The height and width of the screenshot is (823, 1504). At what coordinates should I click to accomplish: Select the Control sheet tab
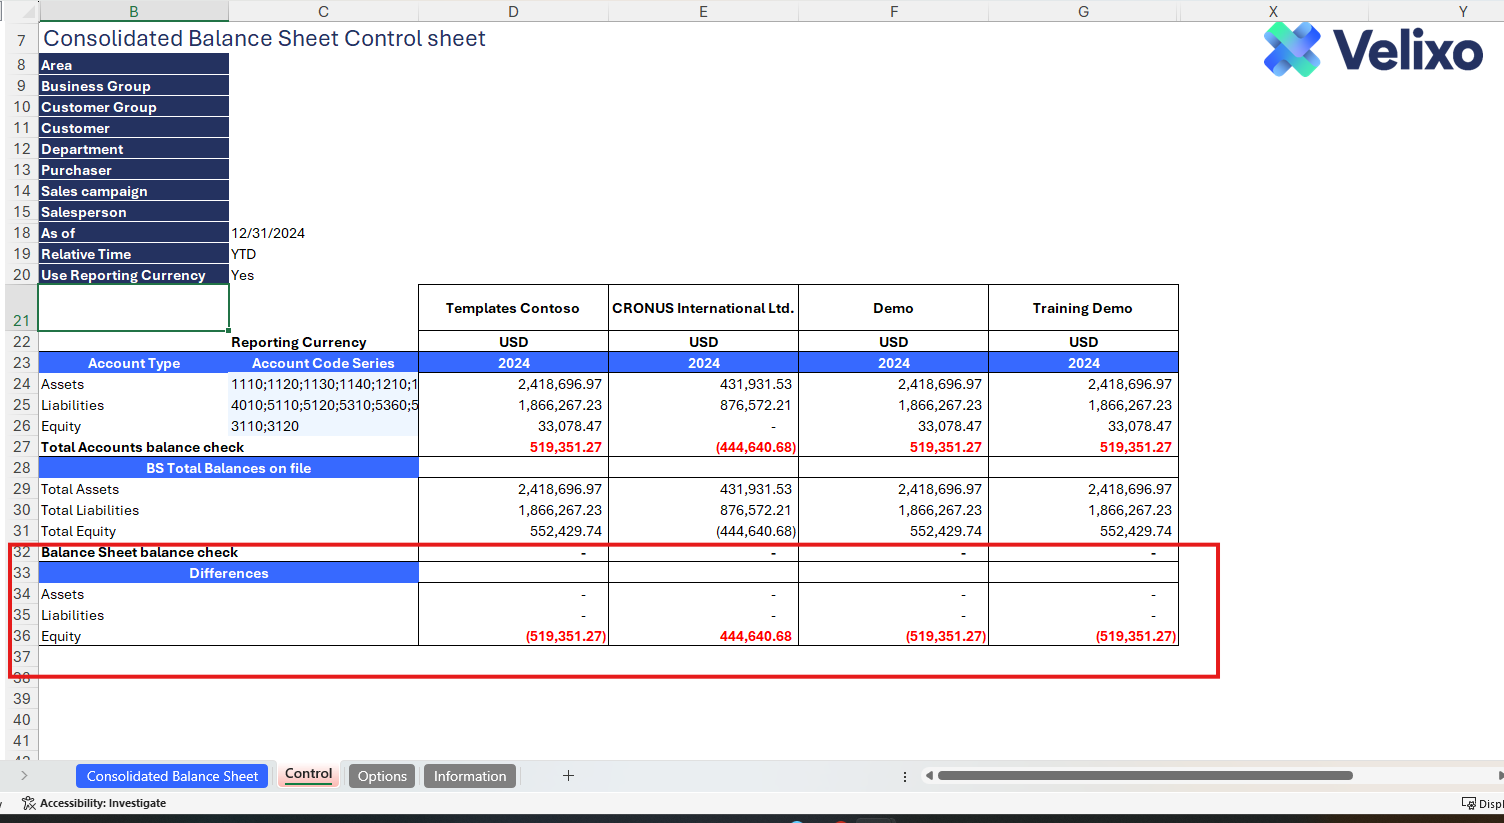point(308,774)
